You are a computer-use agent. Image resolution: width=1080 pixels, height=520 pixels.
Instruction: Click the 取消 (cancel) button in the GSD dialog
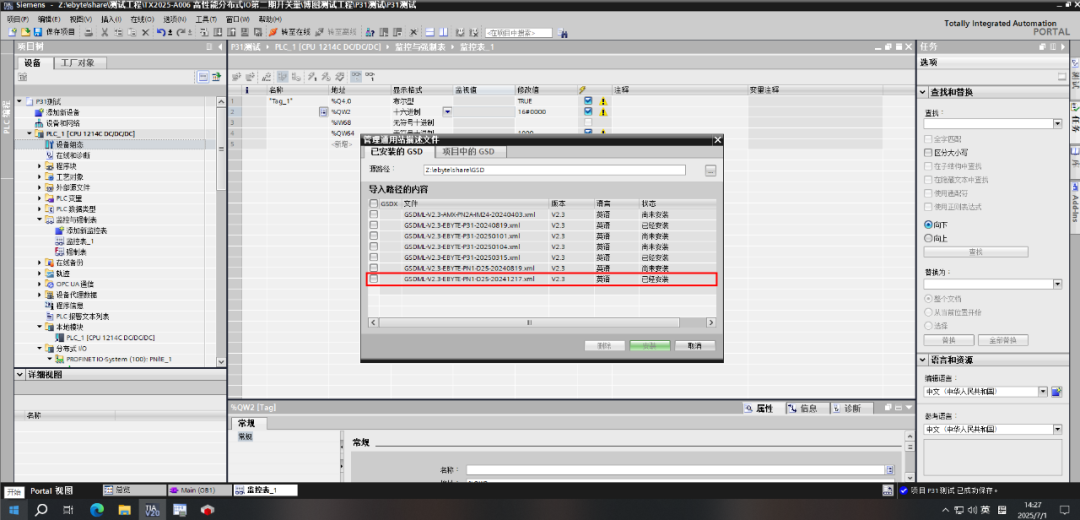695,346
